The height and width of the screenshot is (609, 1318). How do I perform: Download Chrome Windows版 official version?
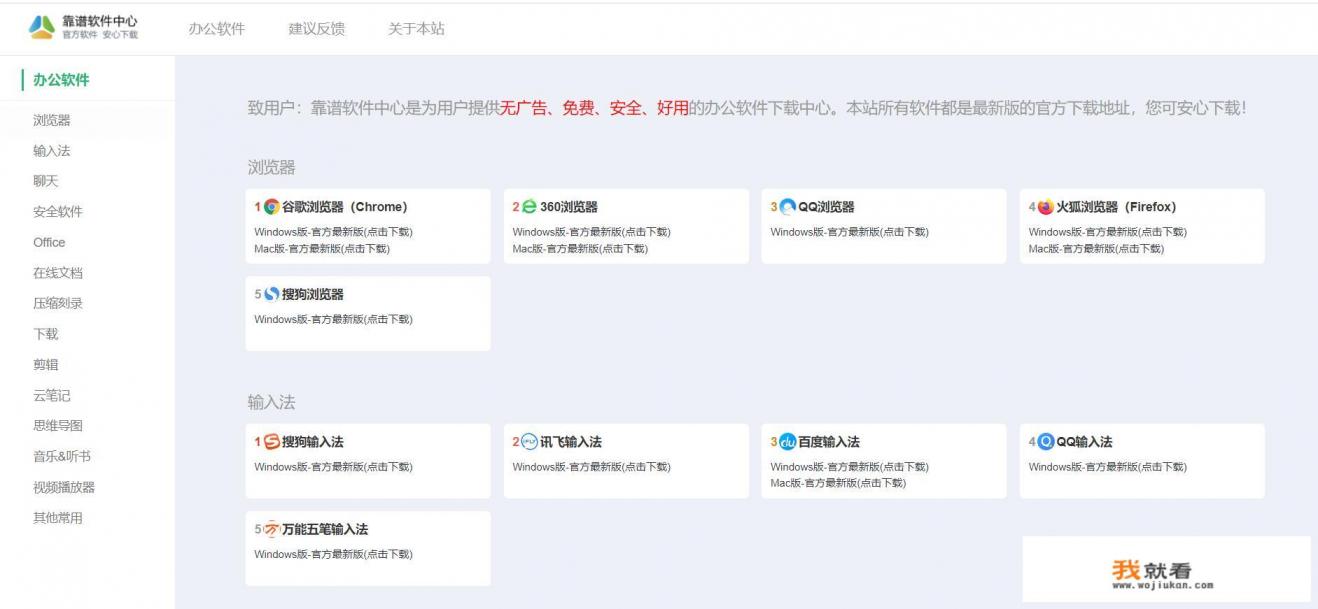pyautogui.click(x=333, y=232)
